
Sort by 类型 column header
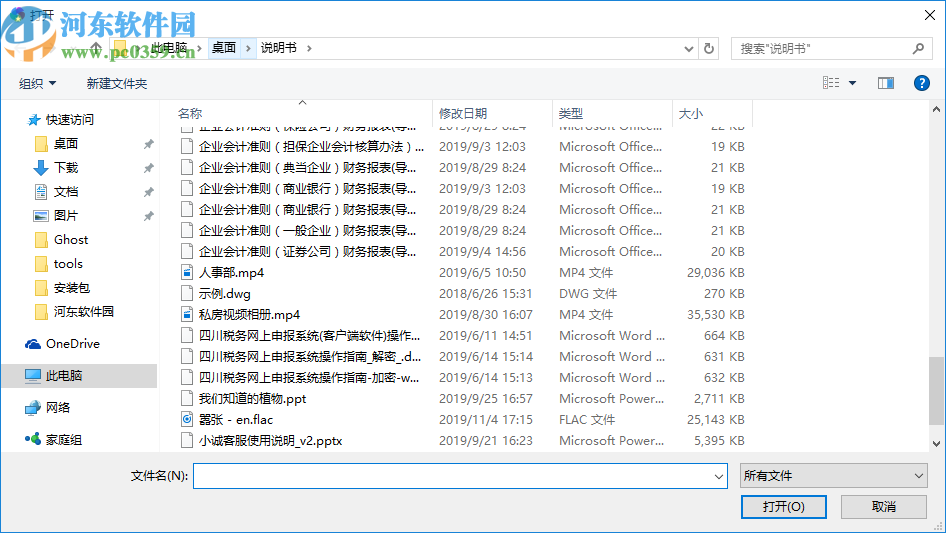tap(571, 113)
